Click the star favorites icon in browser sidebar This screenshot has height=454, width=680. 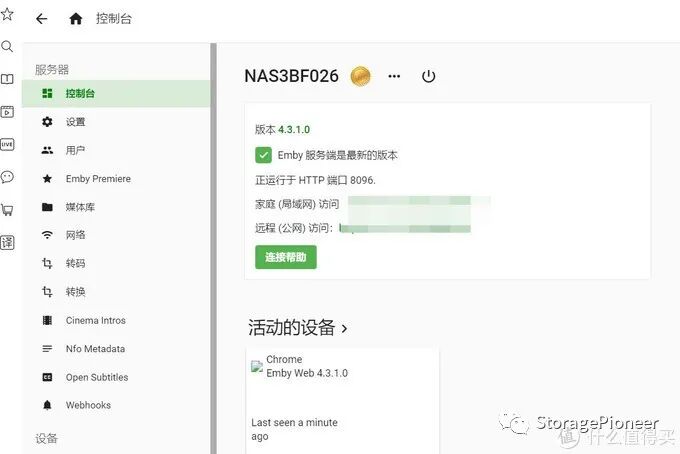point(7,14)
